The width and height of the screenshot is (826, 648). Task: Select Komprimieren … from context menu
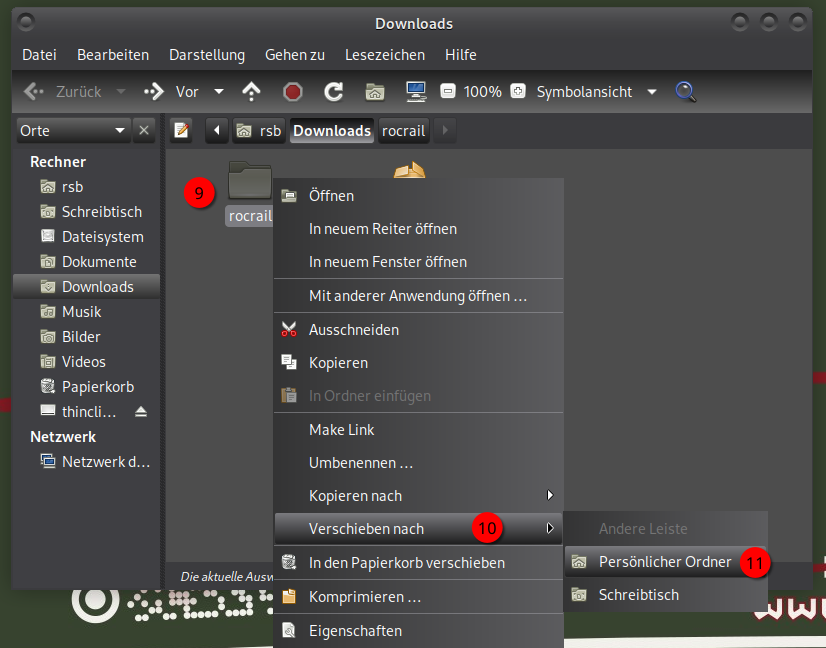click(x=364, y=597)
